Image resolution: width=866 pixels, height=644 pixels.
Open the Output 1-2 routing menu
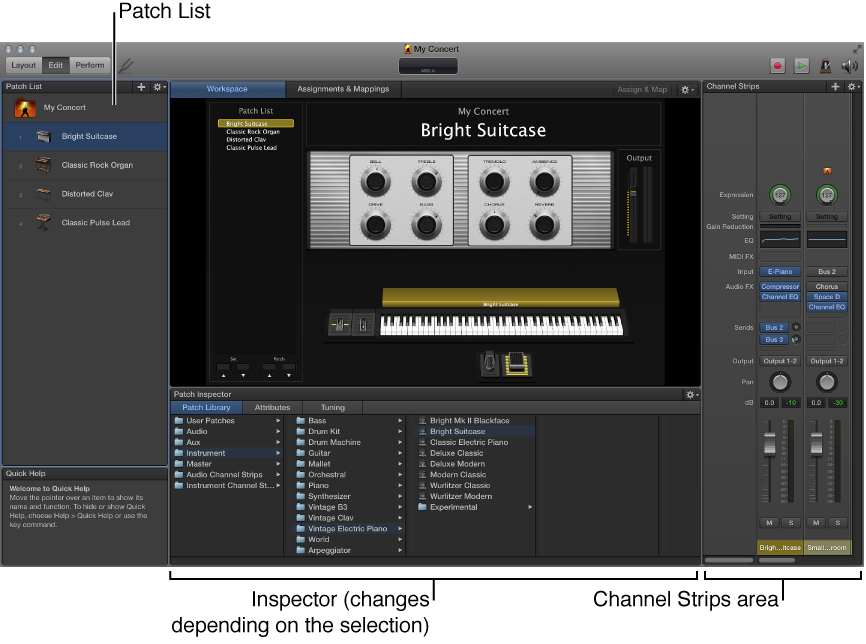coord(780,360)
